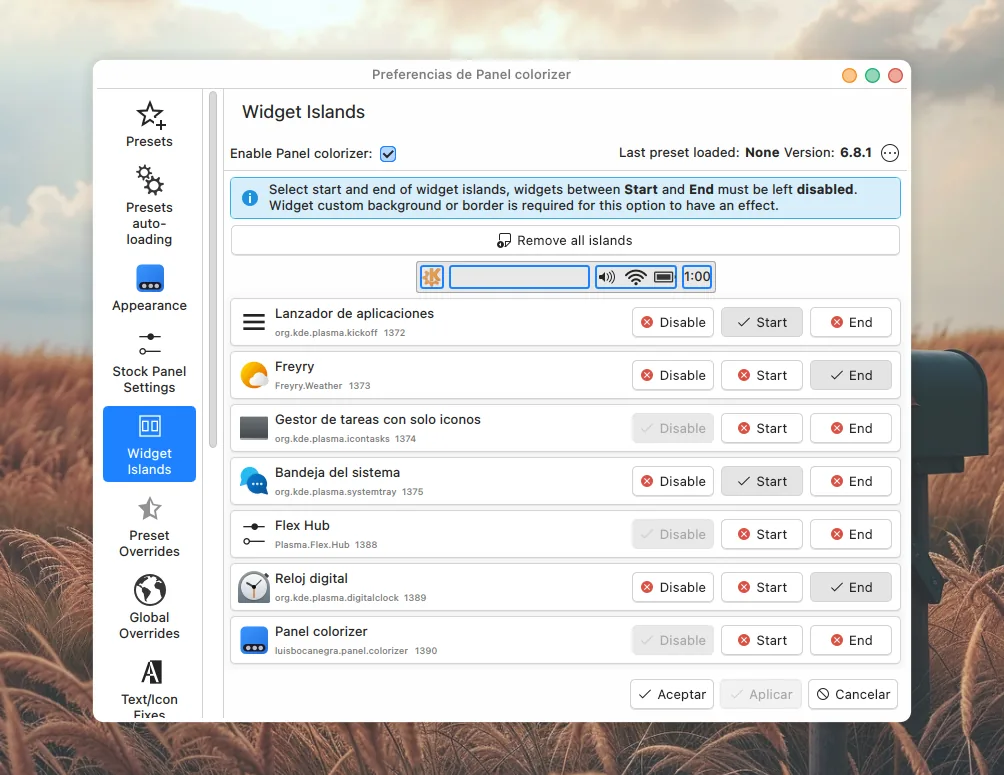Set Flex Hub as island End
The width and height of the screenshot is (1004, 775).
pyautogui.click(x=850, y=534)
